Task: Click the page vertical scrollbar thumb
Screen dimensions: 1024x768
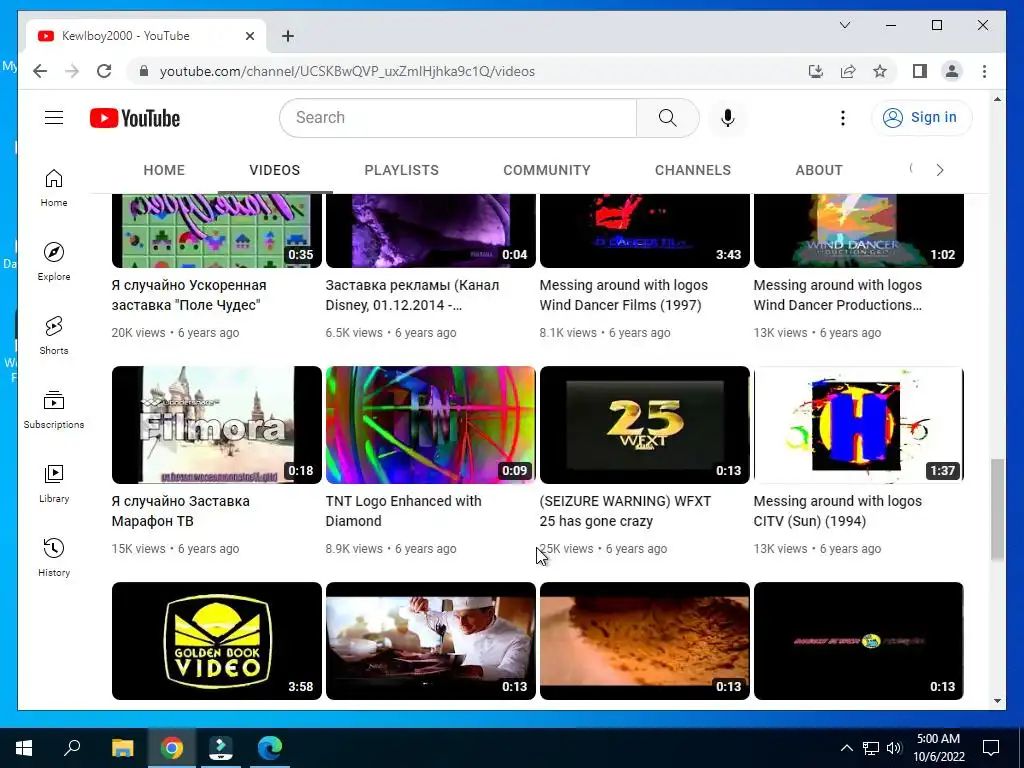Action: point(997,509)
